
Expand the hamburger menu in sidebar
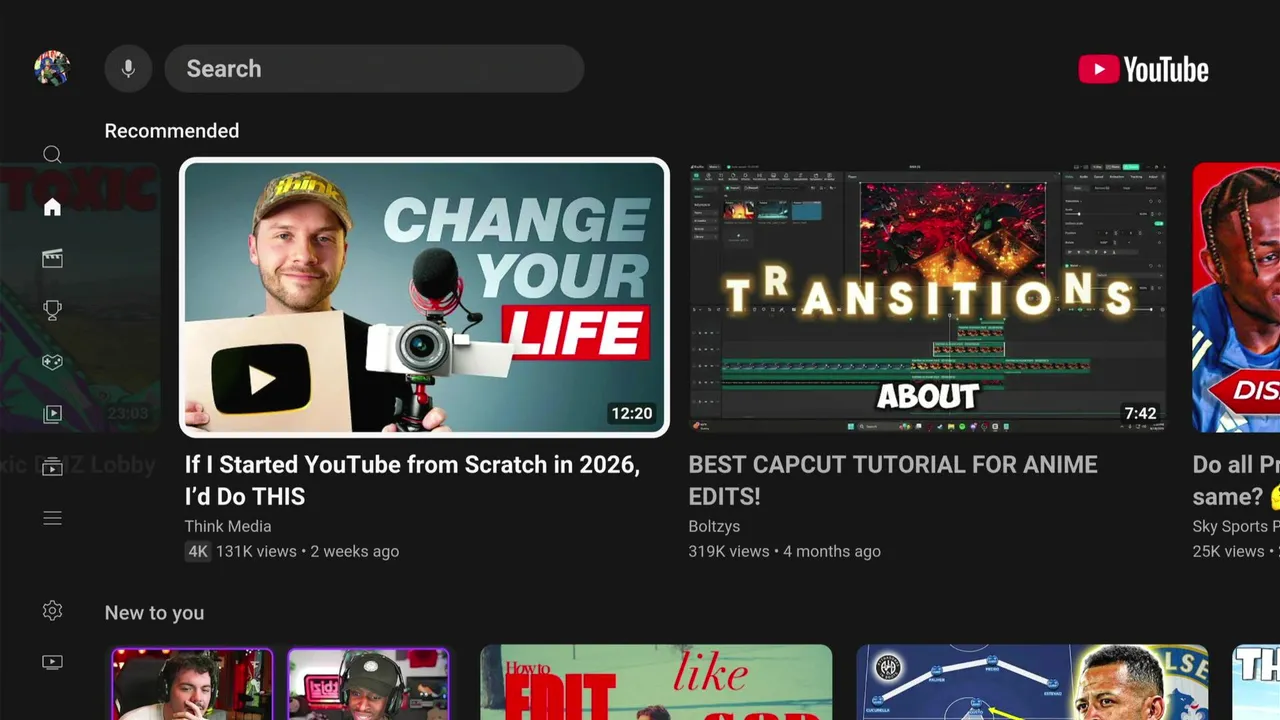tap(52, 518)
